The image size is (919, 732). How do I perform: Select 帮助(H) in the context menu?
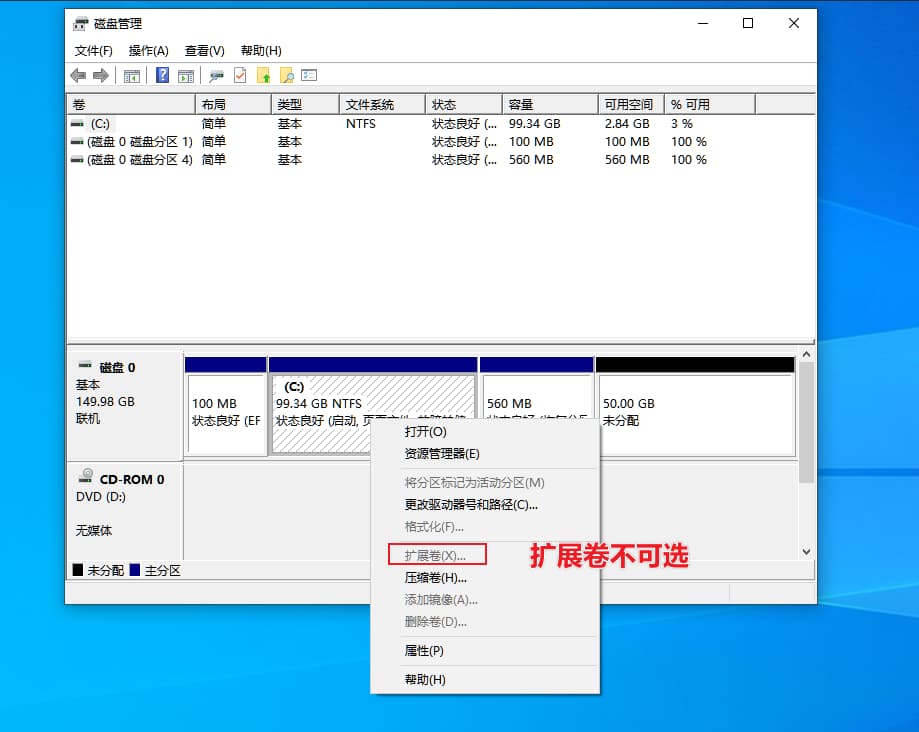(485, 680)
